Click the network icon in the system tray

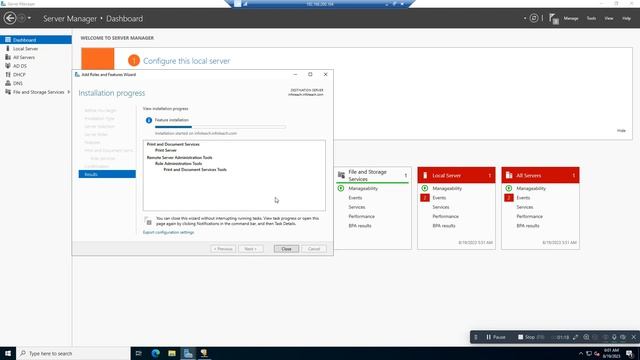pyautogui.click(x=589, y=353)
